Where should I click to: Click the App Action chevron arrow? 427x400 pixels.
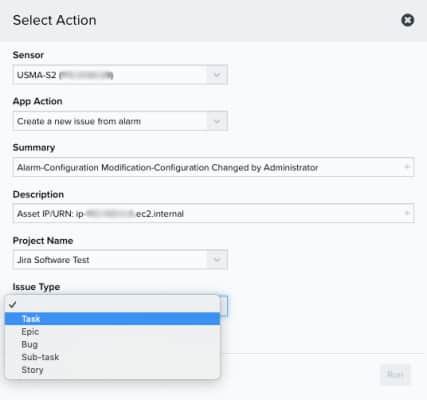(x=217, y=121)
